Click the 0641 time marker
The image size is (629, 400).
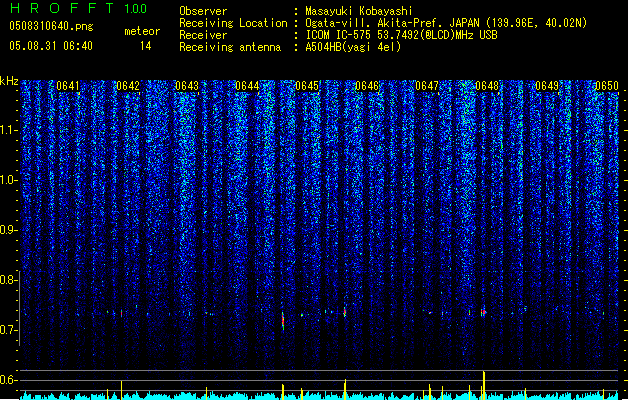pyautogui.click(x=68, y=86)
